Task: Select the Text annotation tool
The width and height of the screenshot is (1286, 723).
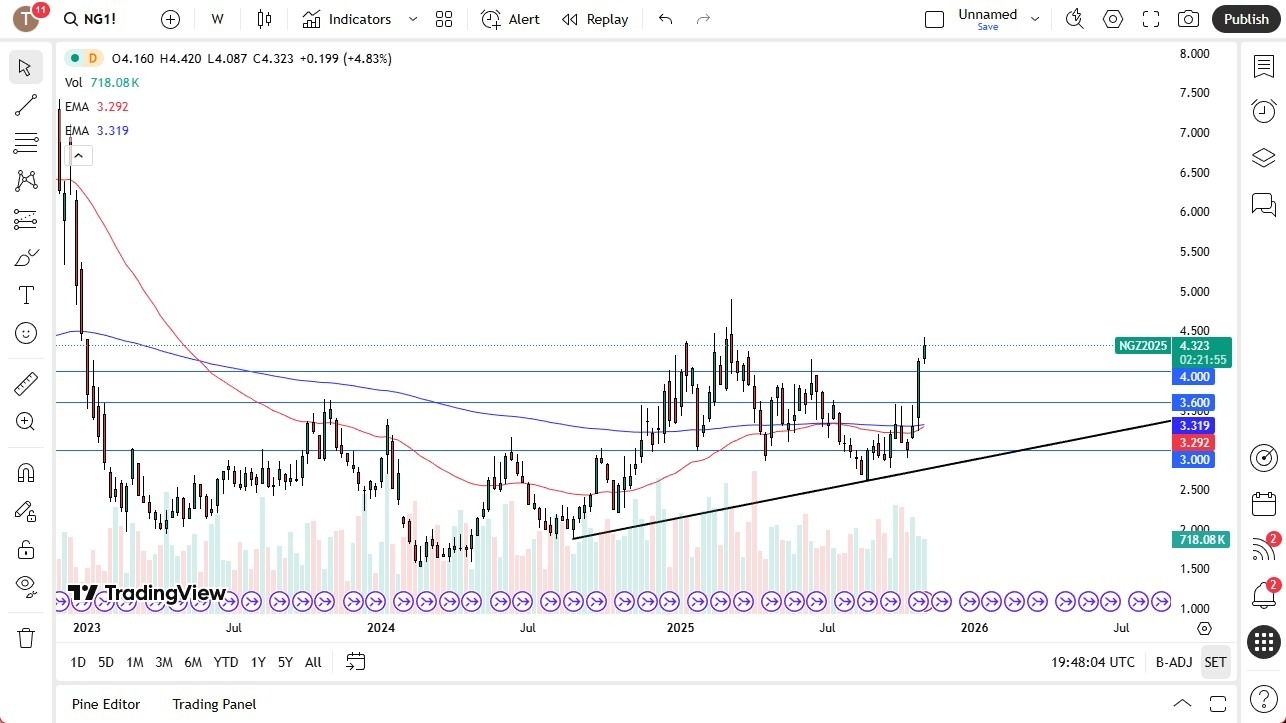Action: (x=26, y=294)
